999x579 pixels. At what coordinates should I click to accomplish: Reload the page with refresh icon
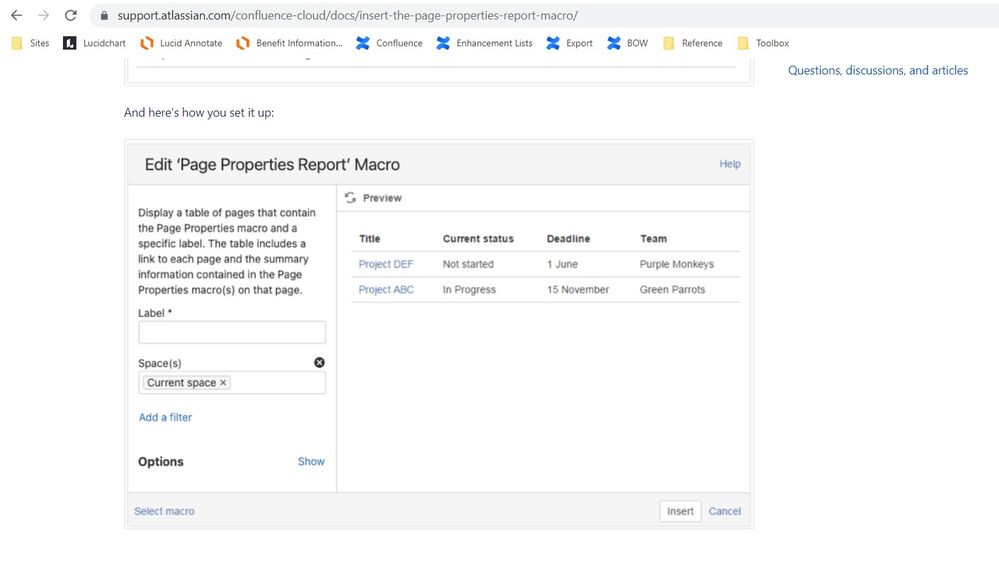71,15
